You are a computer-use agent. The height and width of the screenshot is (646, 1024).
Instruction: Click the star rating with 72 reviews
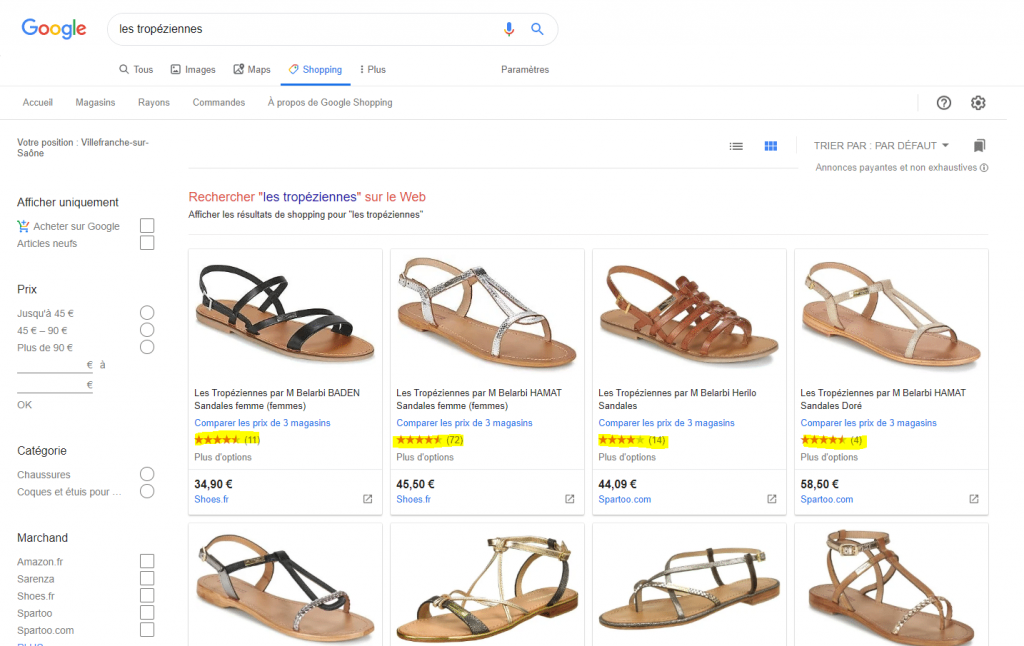coord(430,440)
